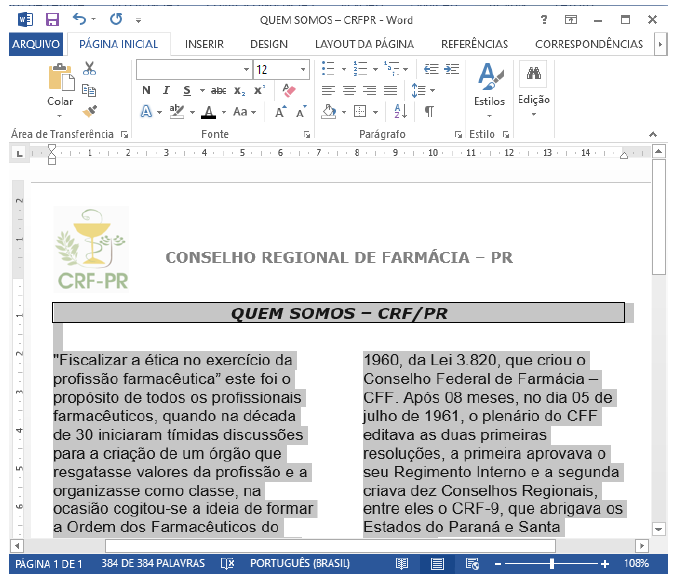
Task: Zoom in with the plus button
Action: click(605, 563)
